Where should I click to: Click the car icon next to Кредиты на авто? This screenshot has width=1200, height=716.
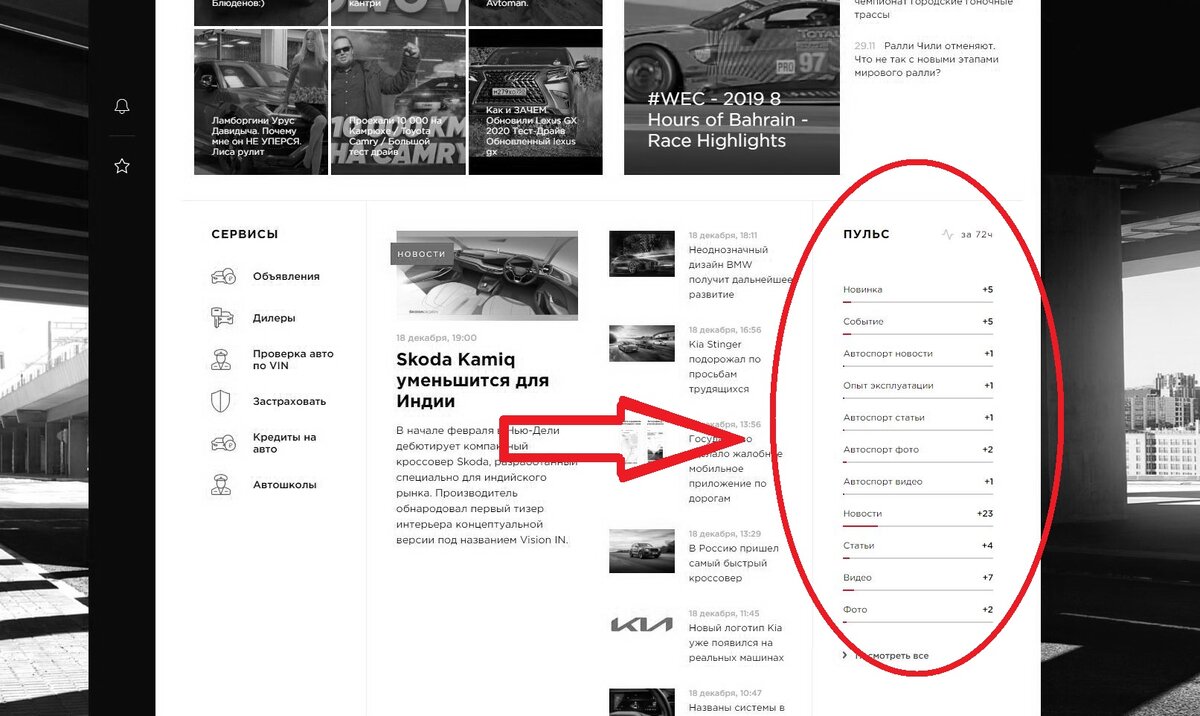pyautogui.click(x=222, y=443)
